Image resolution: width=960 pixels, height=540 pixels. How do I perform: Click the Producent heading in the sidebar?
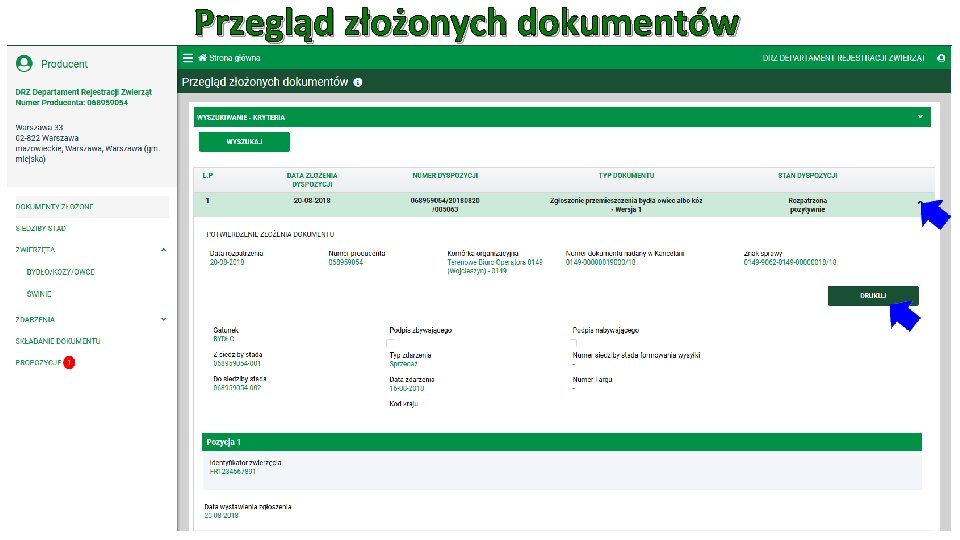click(x=64, y=64)
